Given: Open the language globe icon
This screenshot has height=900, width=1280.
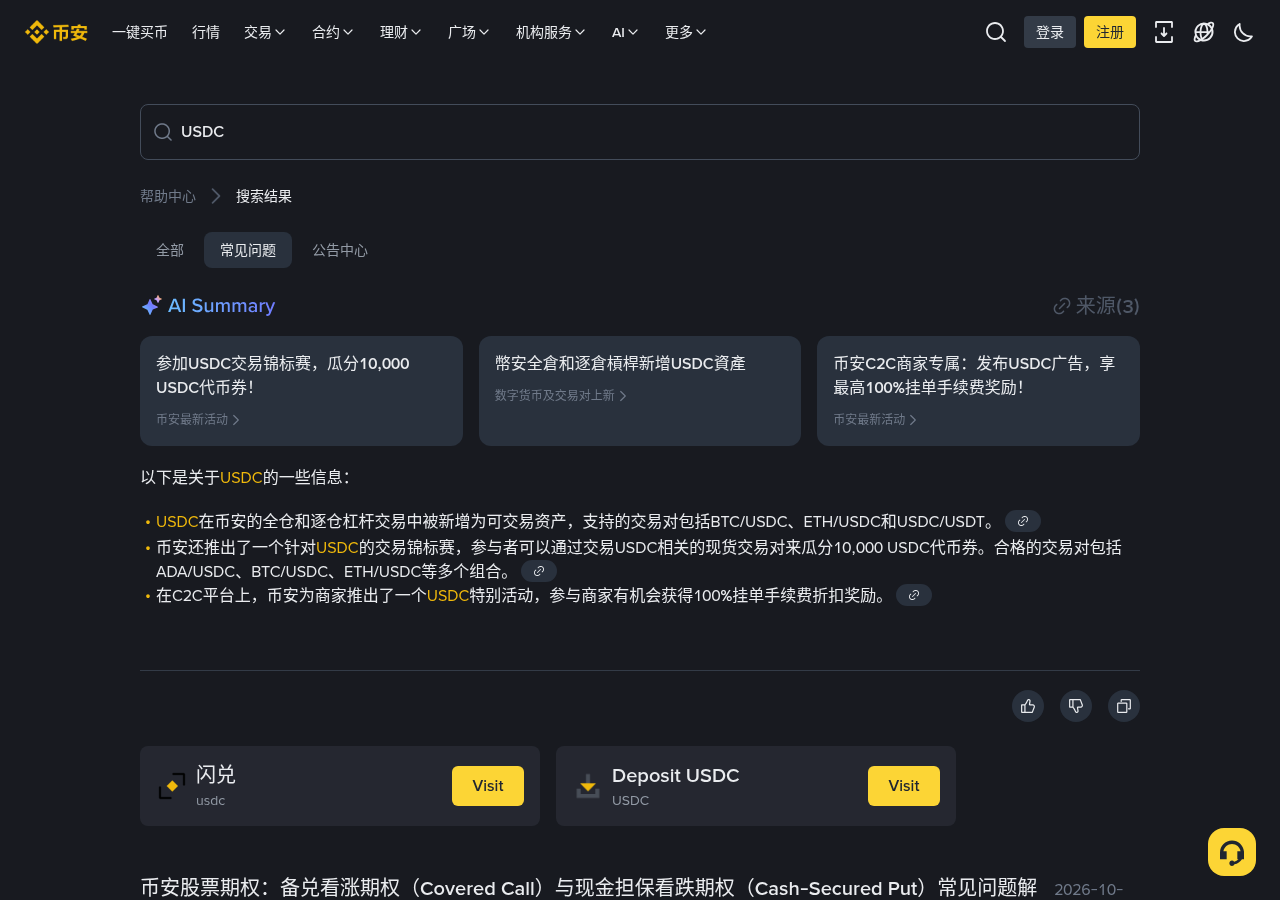Looking at the screenshot, I should point(1204,32).
